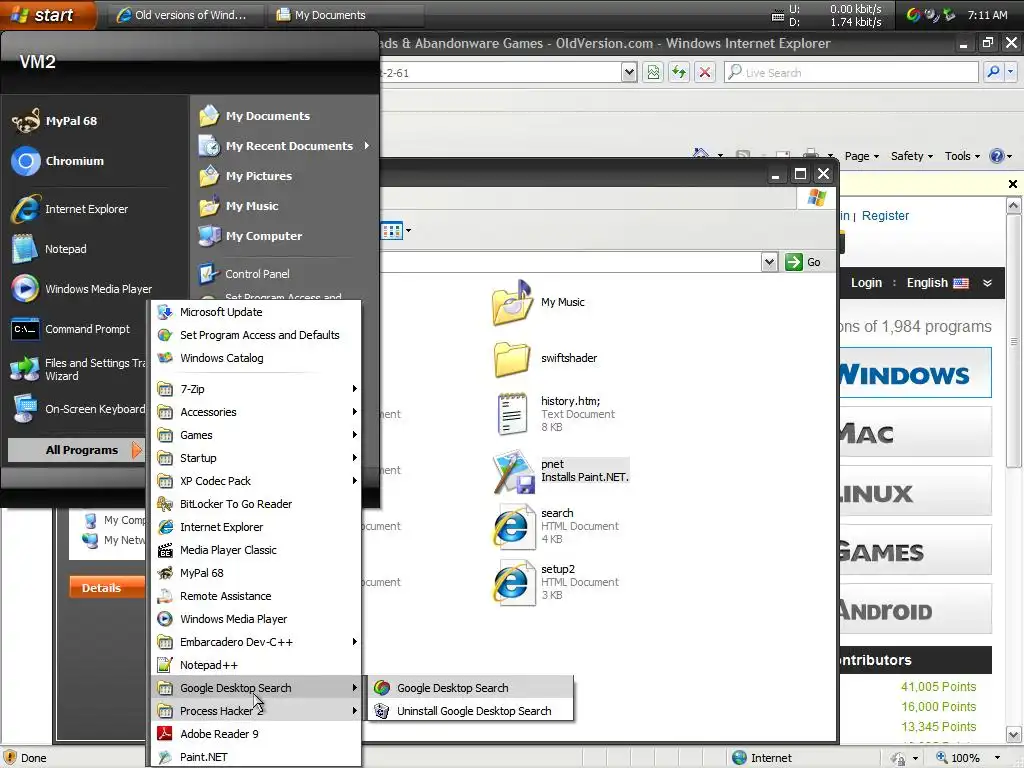This screenshot has height=768, width=1024.
Task: Open Adobe Reader 9
Action: [256, 734]
